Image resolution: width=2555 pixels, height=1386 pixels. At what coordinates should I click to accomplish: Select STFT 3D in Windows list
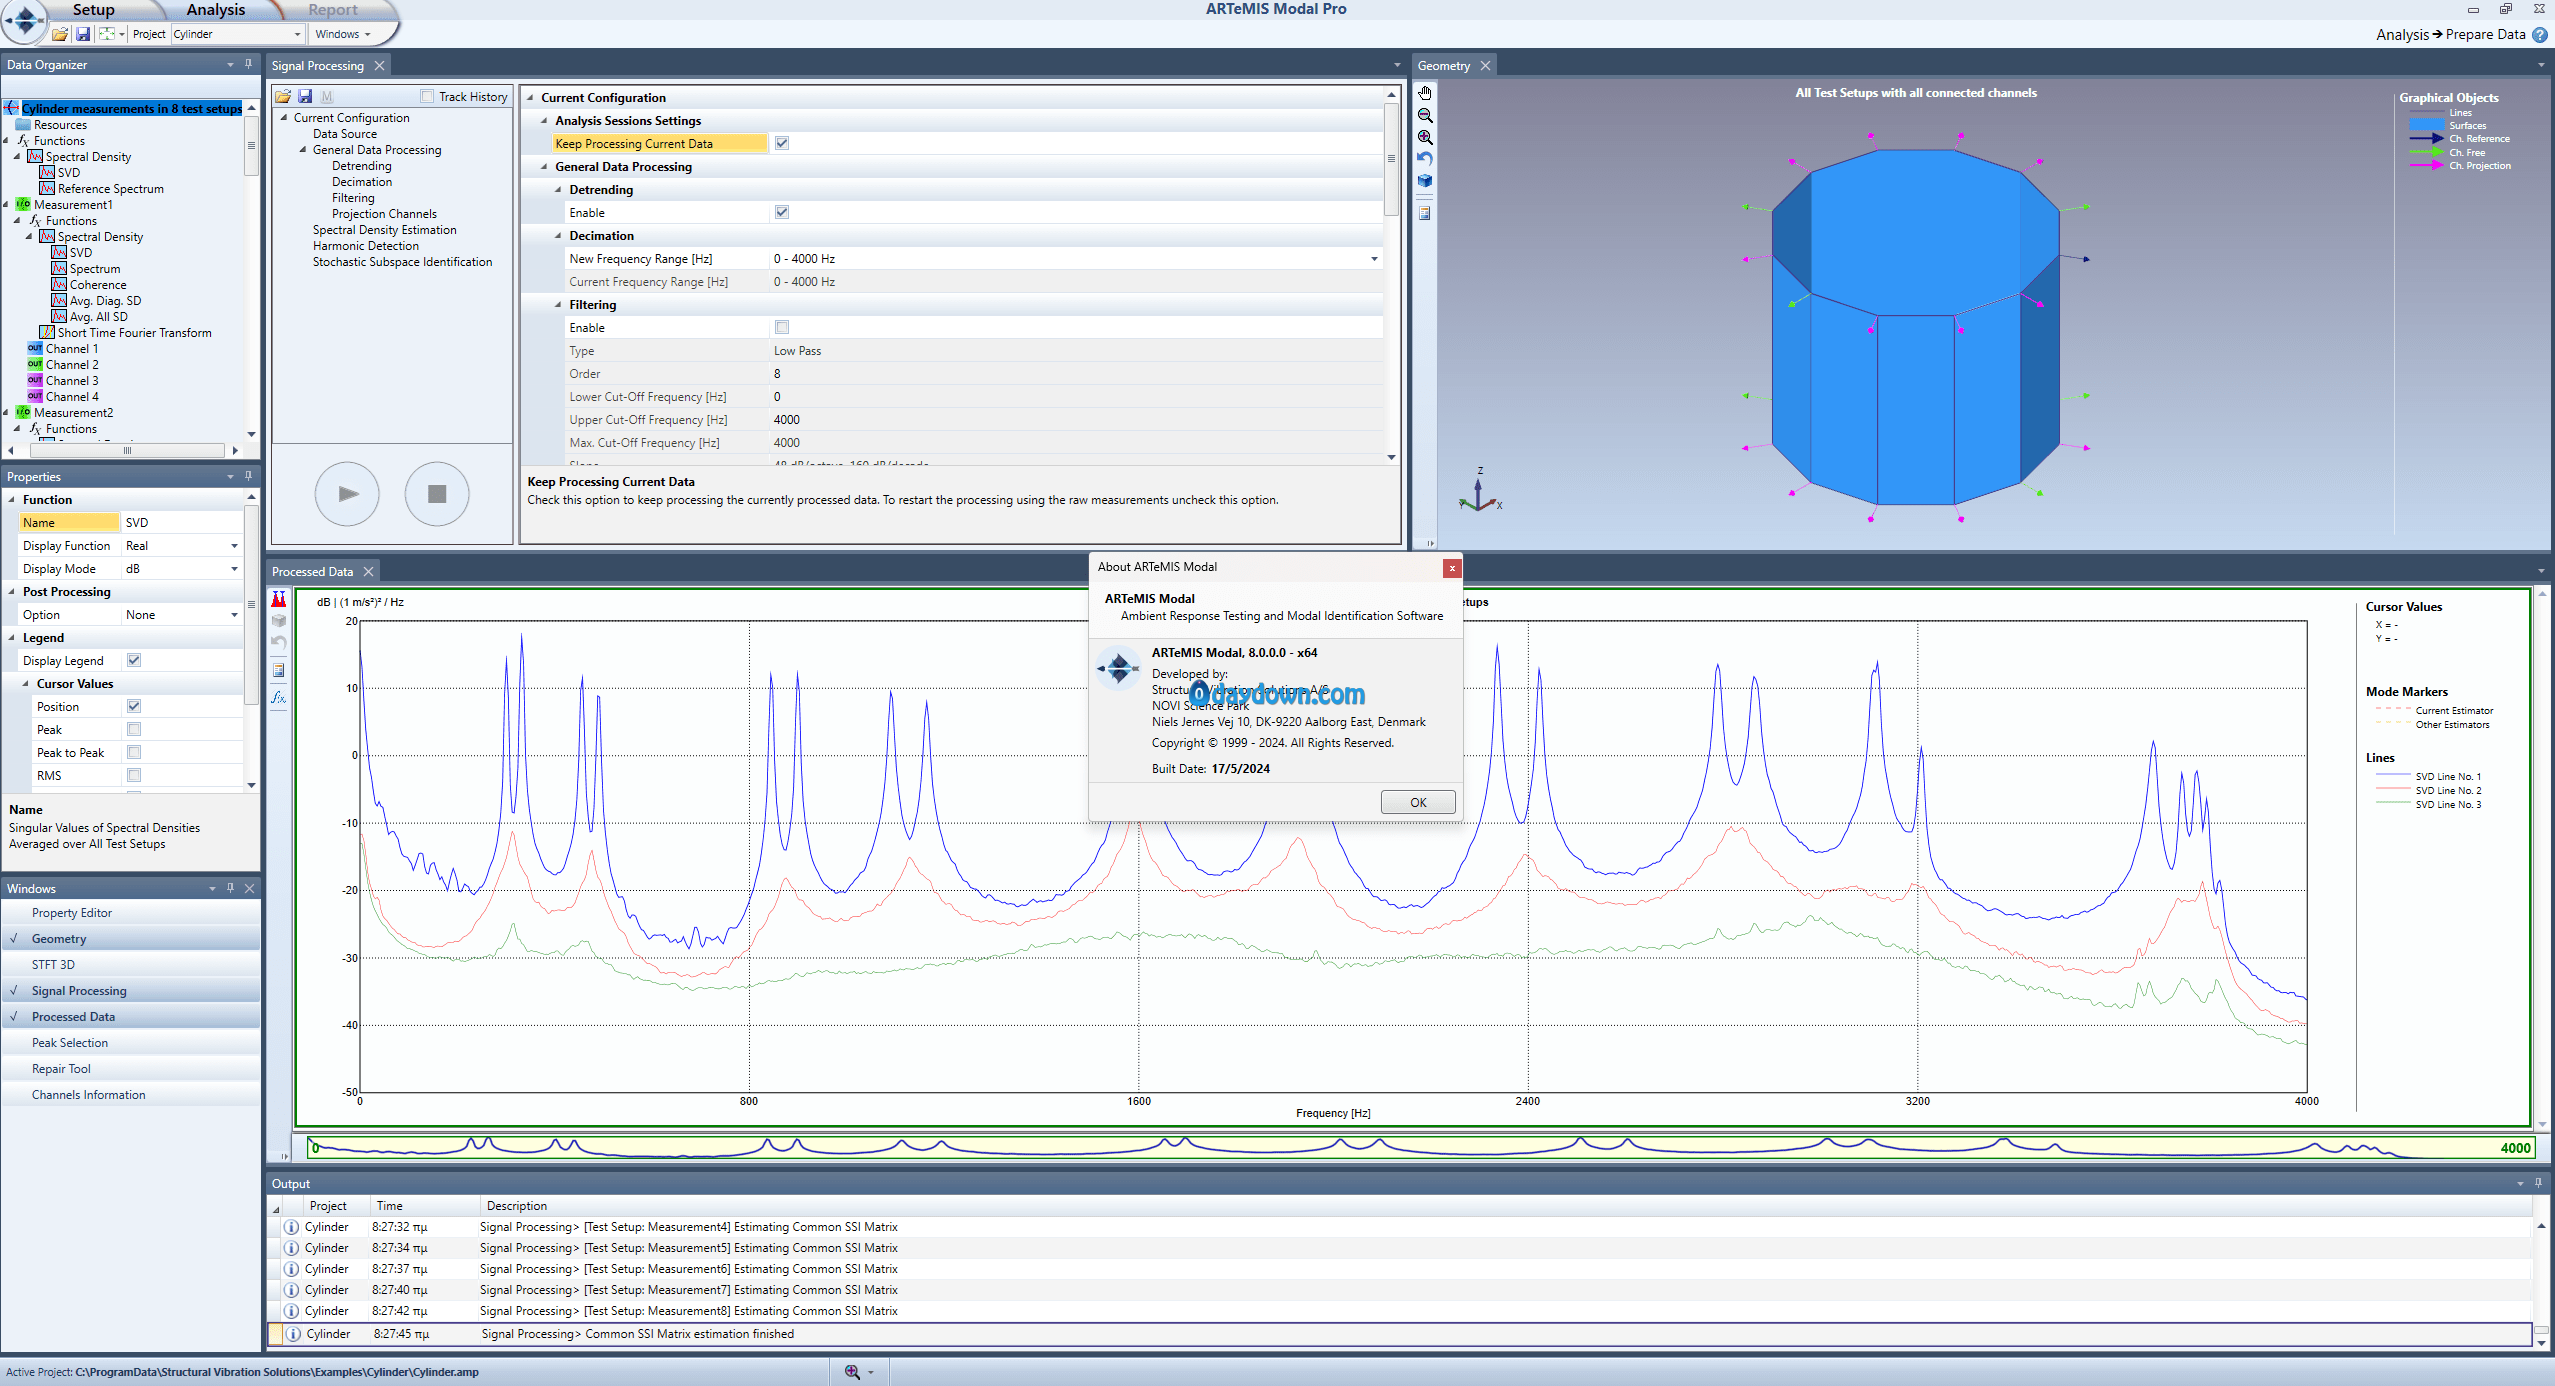click(x=131, y=964)
